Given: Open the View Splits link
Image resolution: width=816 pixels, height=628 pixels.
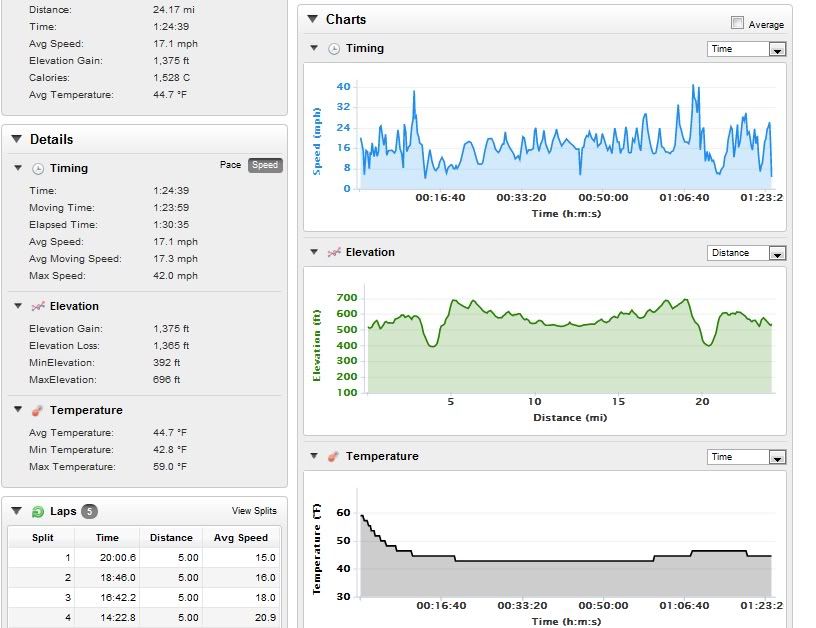Looking at the screenshot, I should click(x=254, y=511).
